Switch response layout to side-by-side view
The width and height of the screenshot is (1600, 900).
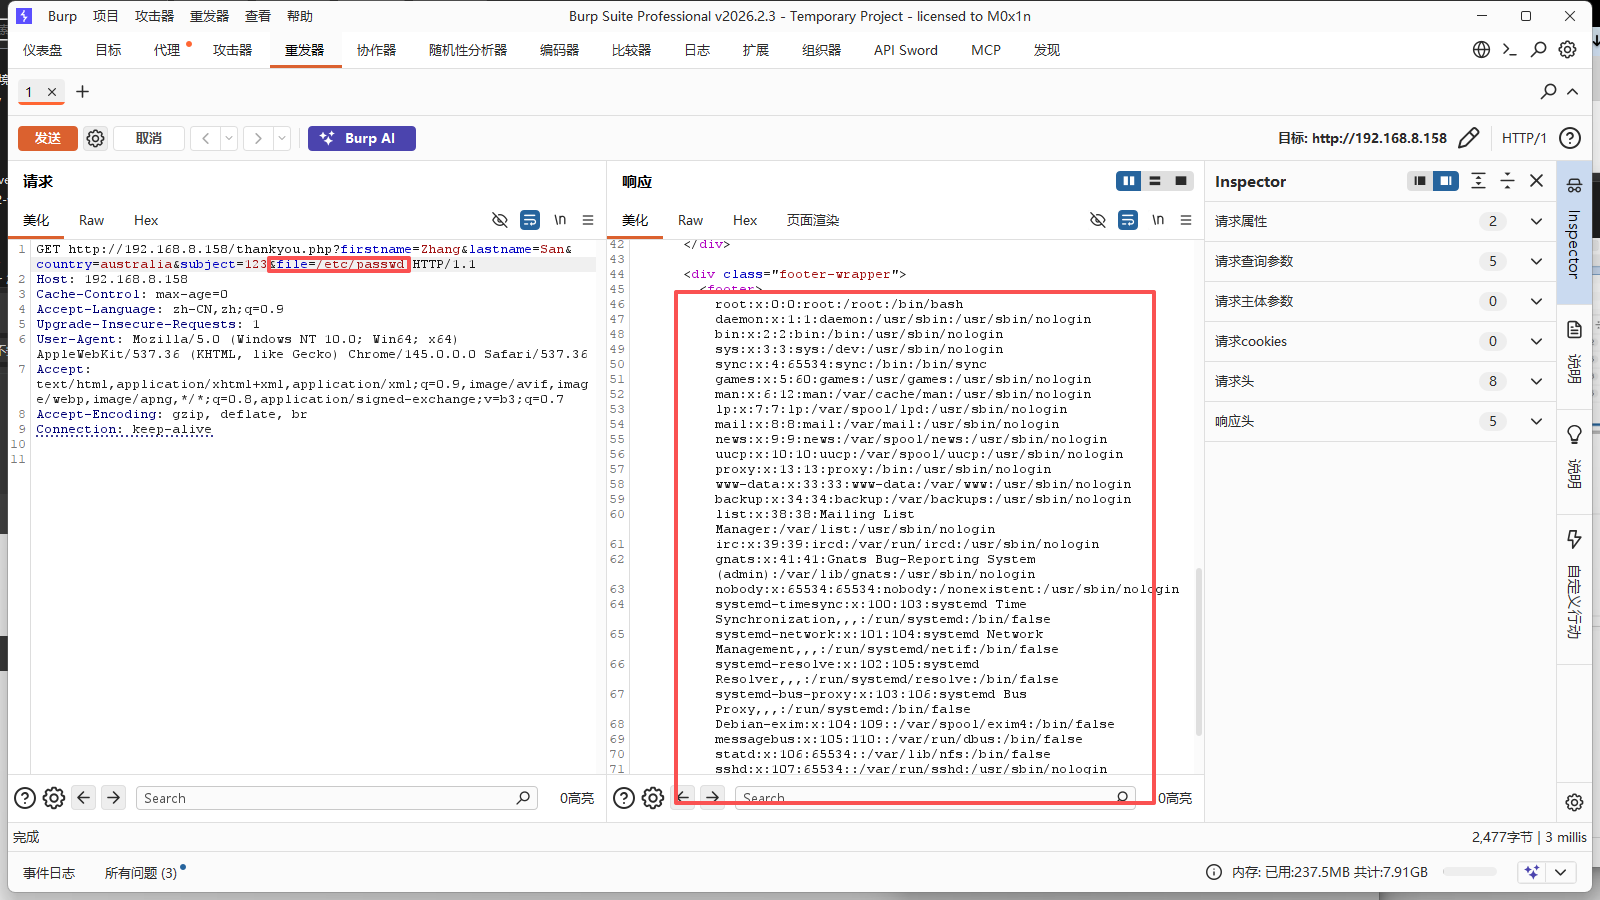pos(1129,181)
